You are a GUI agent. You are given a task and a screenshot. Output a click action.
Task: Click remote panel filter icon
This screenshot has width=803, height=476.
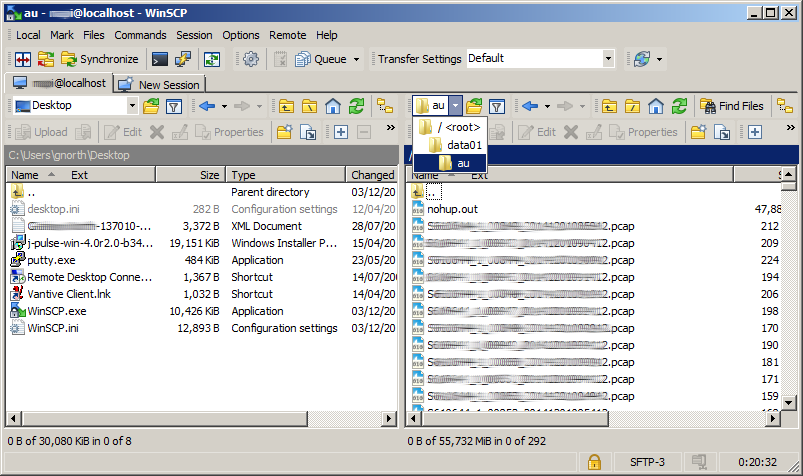coord(497,107)
